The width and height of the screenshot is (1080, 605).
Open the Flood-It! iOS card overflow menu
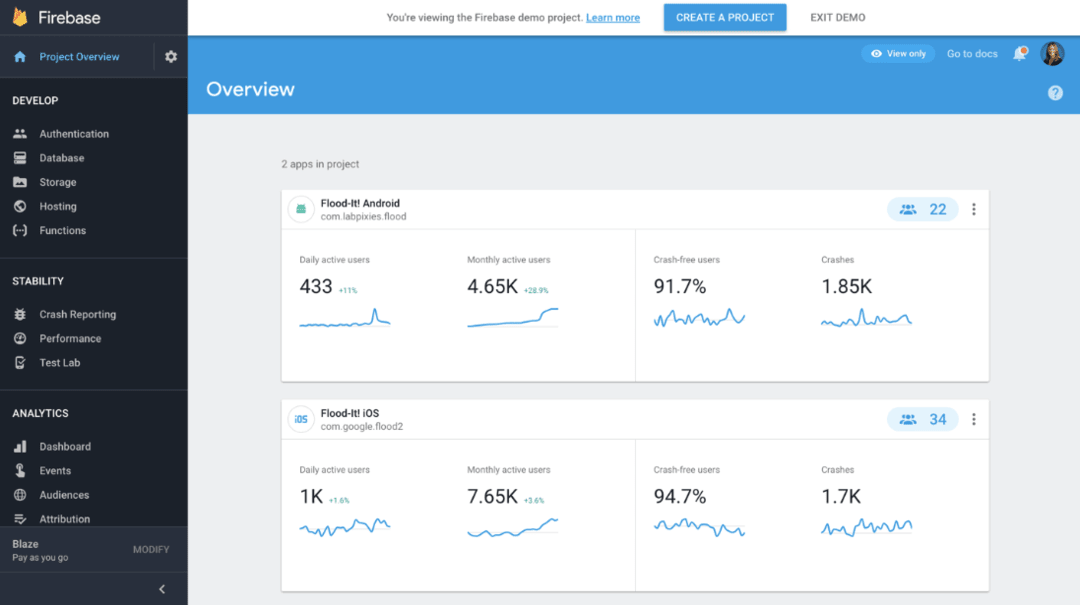click(973, 419)
